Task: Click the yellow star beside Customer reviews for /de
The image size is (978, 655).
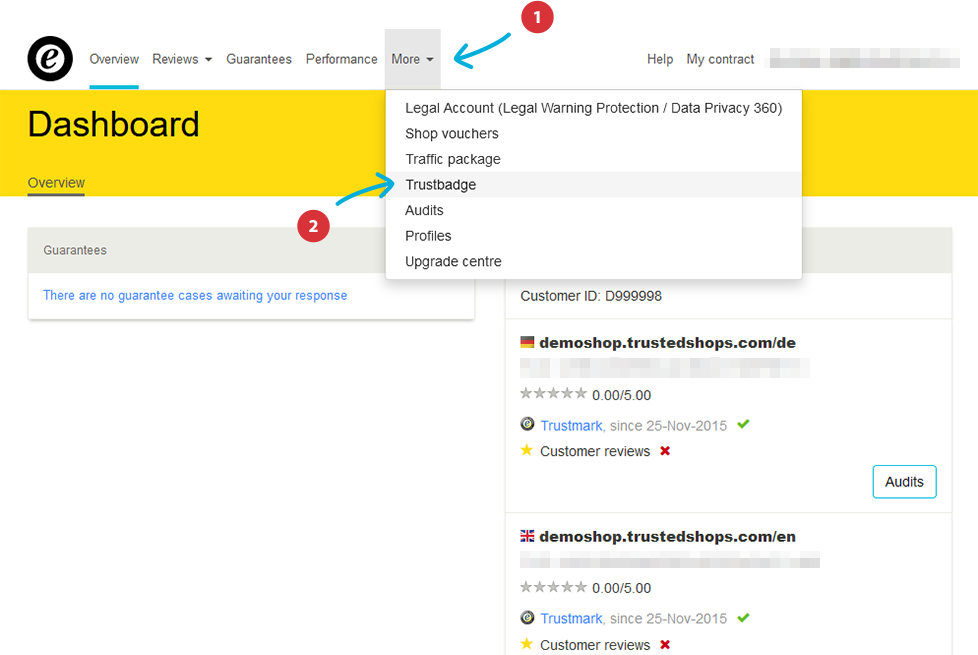Action: 526,450
